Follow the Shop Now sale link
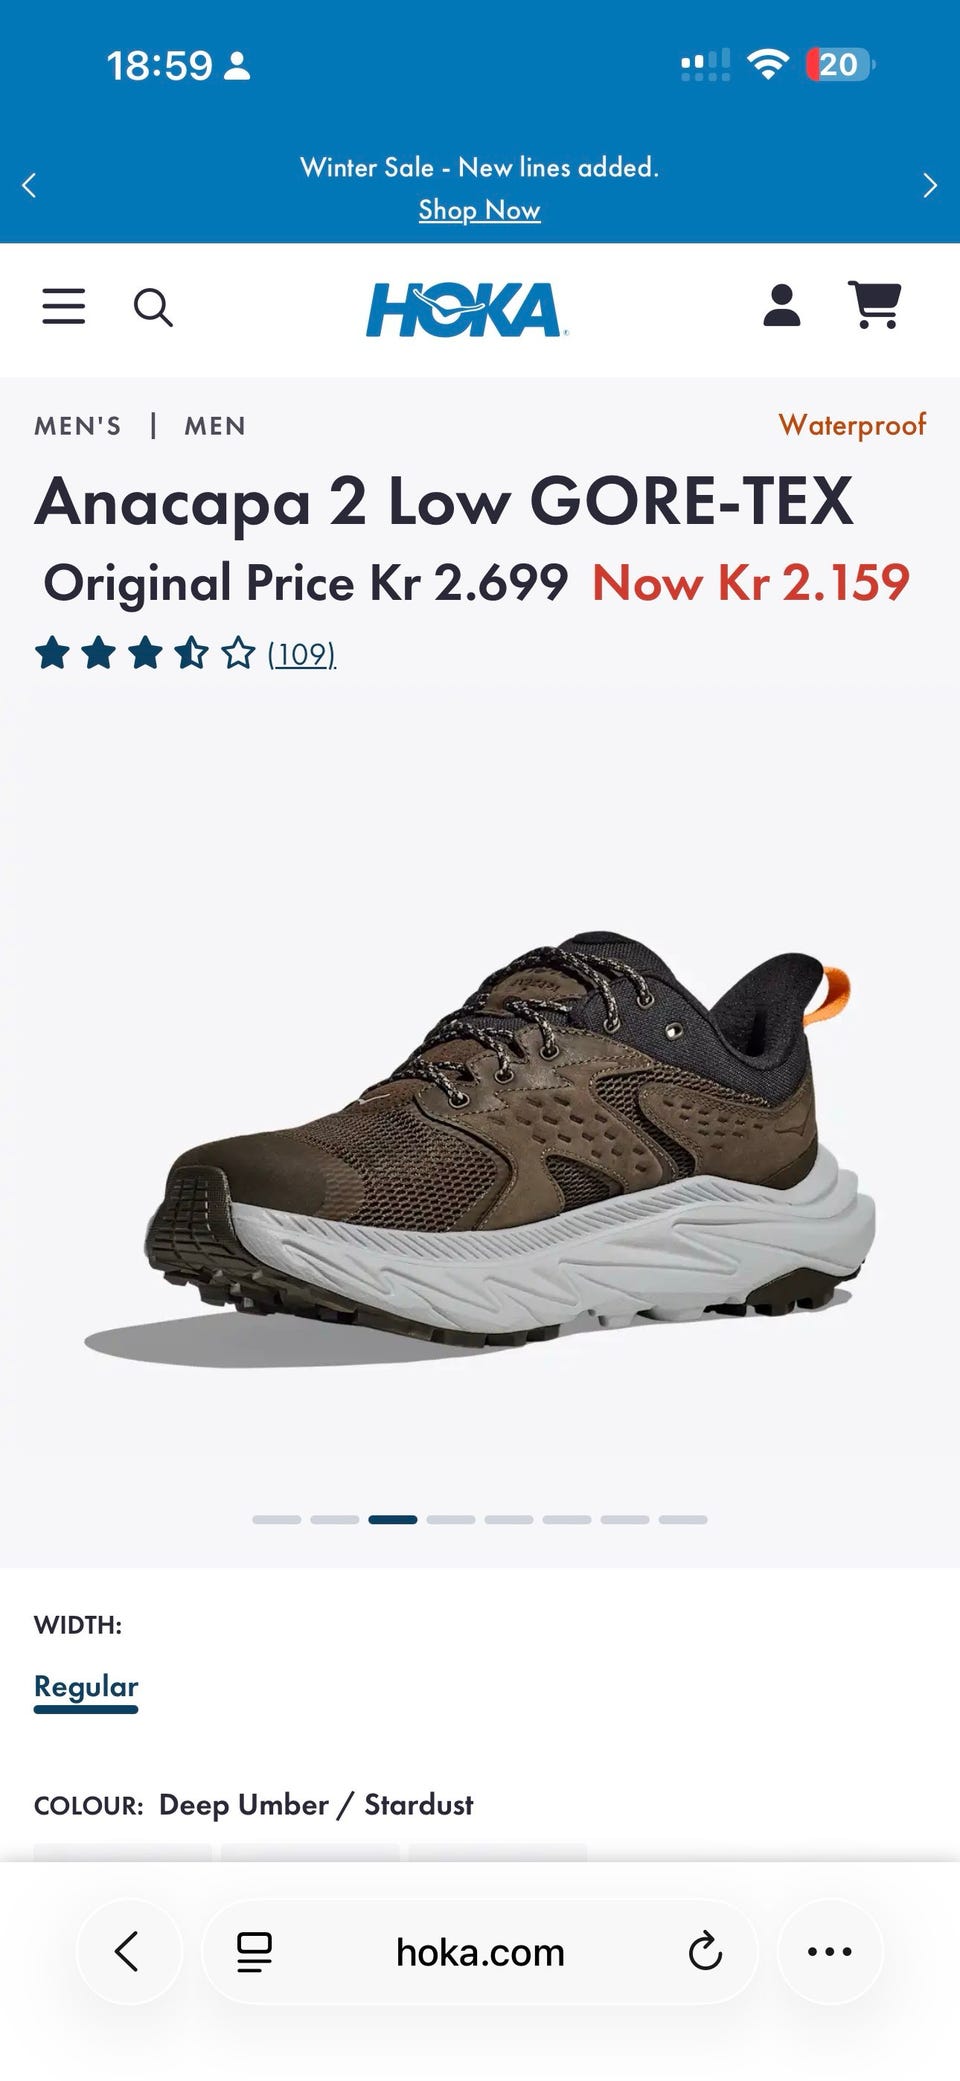 (479, 210)
